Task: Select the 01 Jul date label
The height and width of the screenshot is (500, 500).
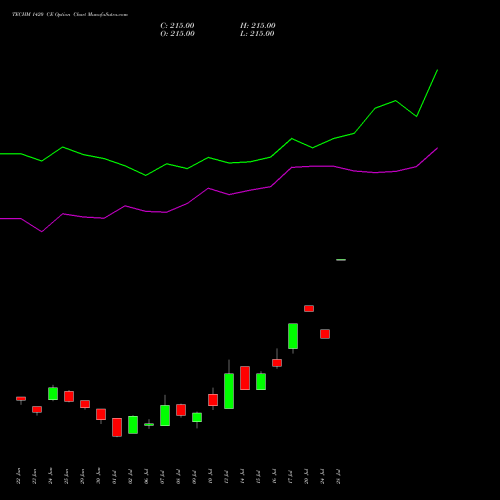Action: tap(115, 477)
